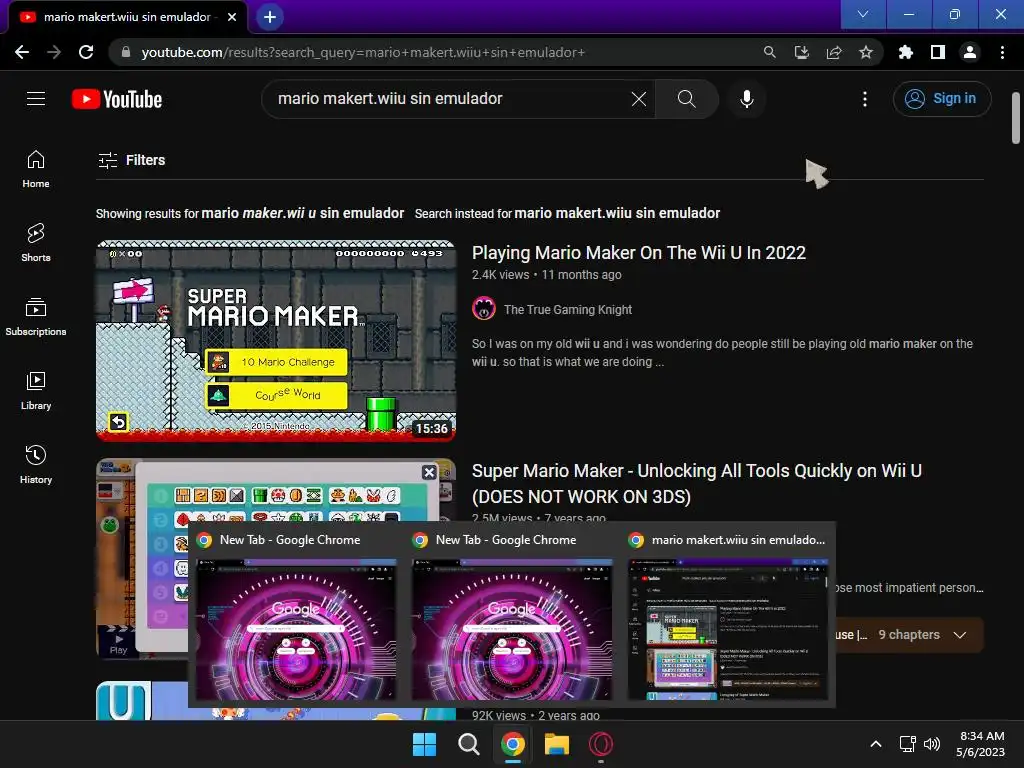Click the 2.4K views • 11 months ago text

click(x=547, y=275)
